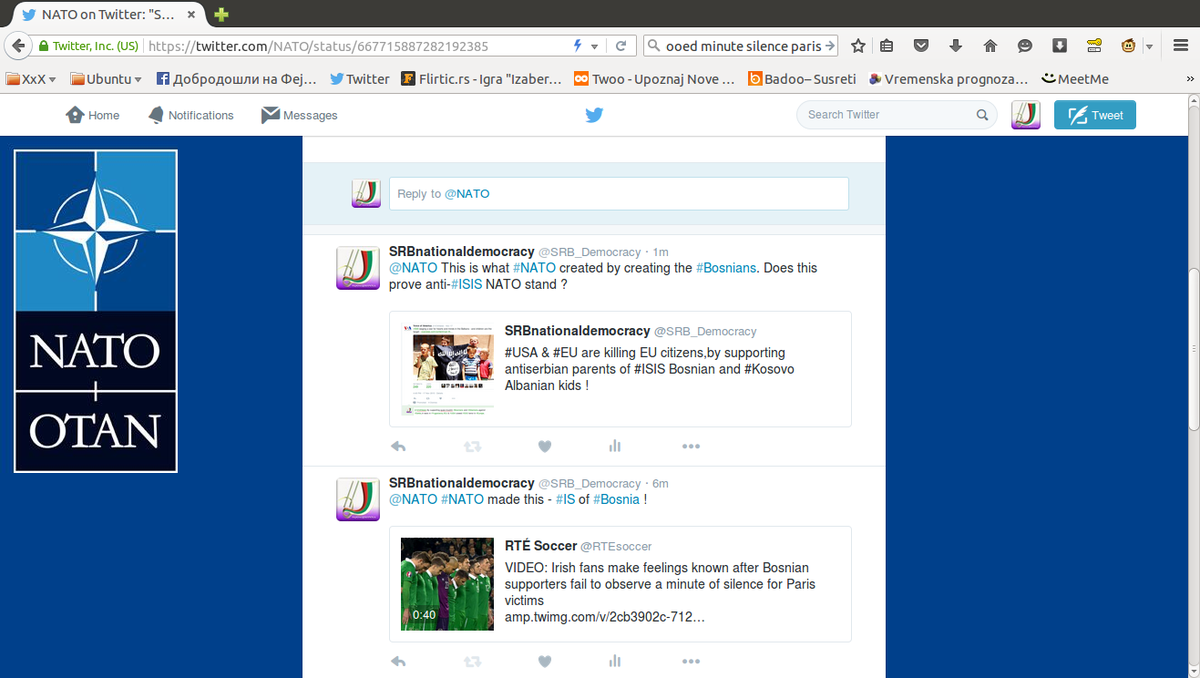The height and width of the screenshot is (678, 1200).
Task: Open the Flirtic.rs bookmark
Action: (x=482, y=79)
